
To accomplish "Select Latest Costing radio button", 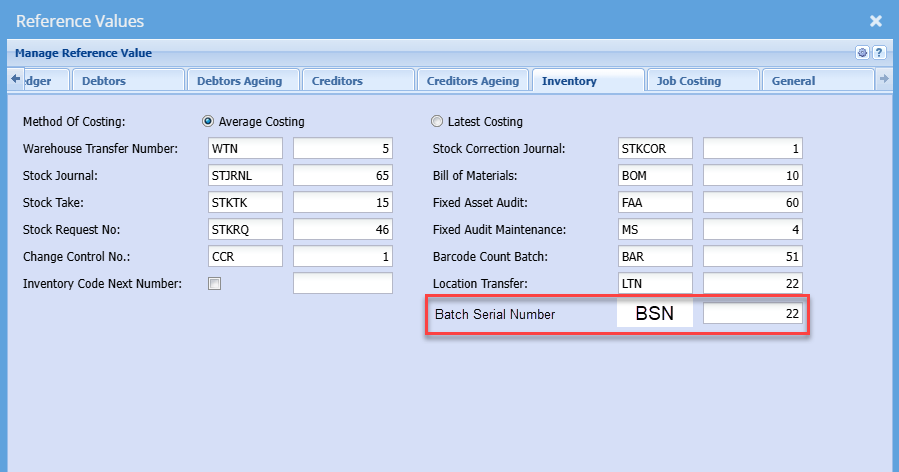I will tap(436, 122).
